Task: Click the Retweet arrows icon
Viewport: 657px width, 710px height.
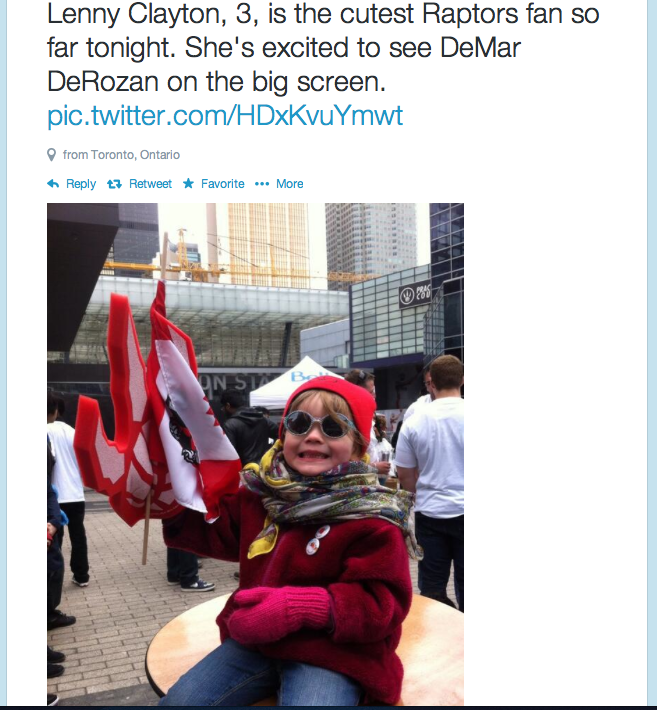Action: point(114,184)
